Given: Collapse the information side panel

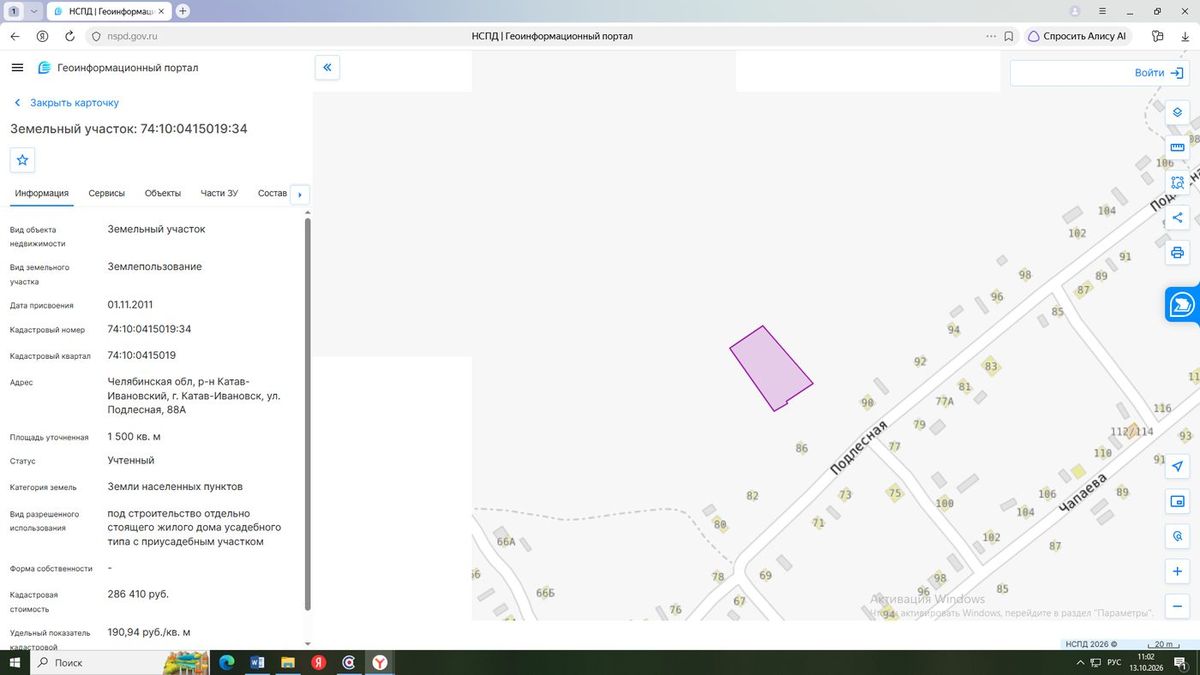Looking at the screenshot, I should click(327, 68).
